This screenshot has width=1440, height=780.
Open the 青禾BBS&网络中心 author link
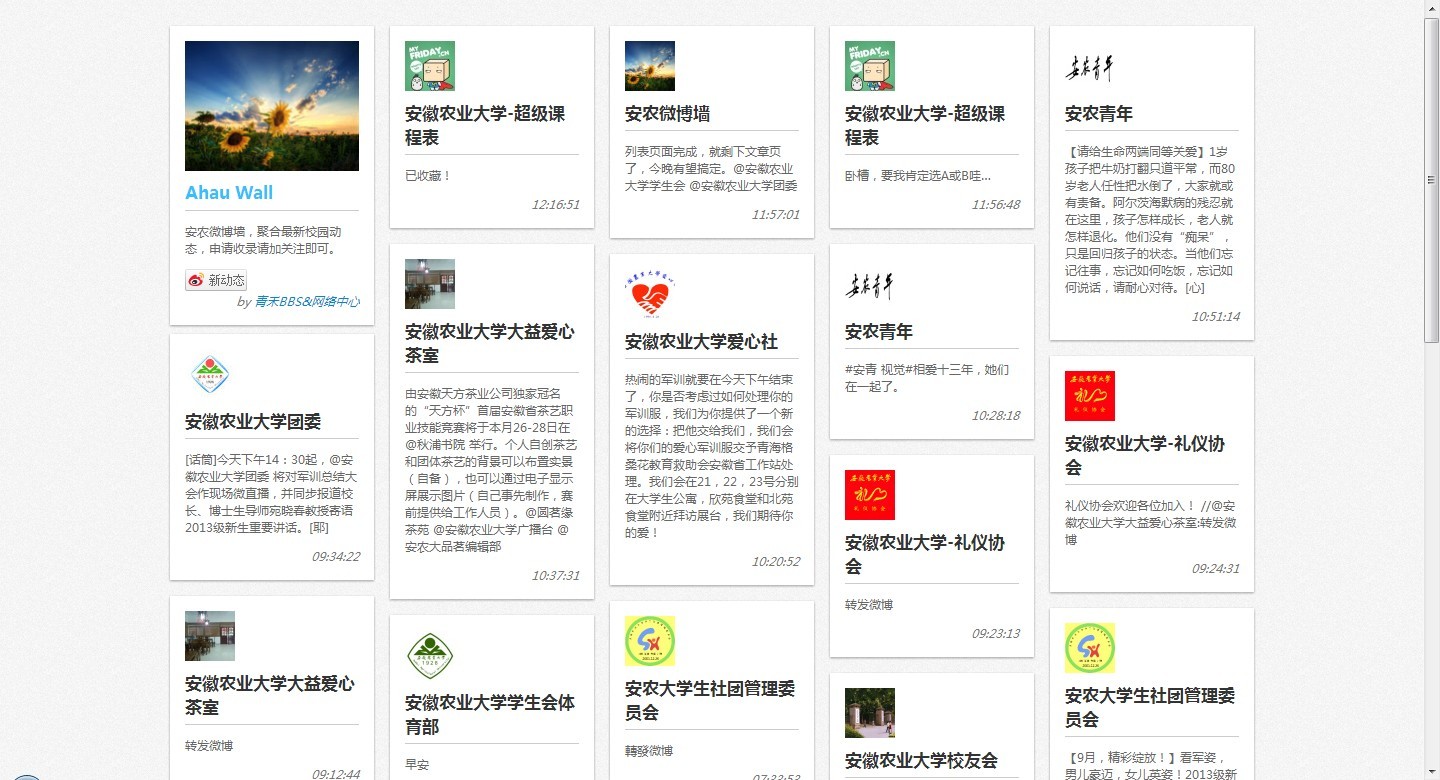point(307,302)
